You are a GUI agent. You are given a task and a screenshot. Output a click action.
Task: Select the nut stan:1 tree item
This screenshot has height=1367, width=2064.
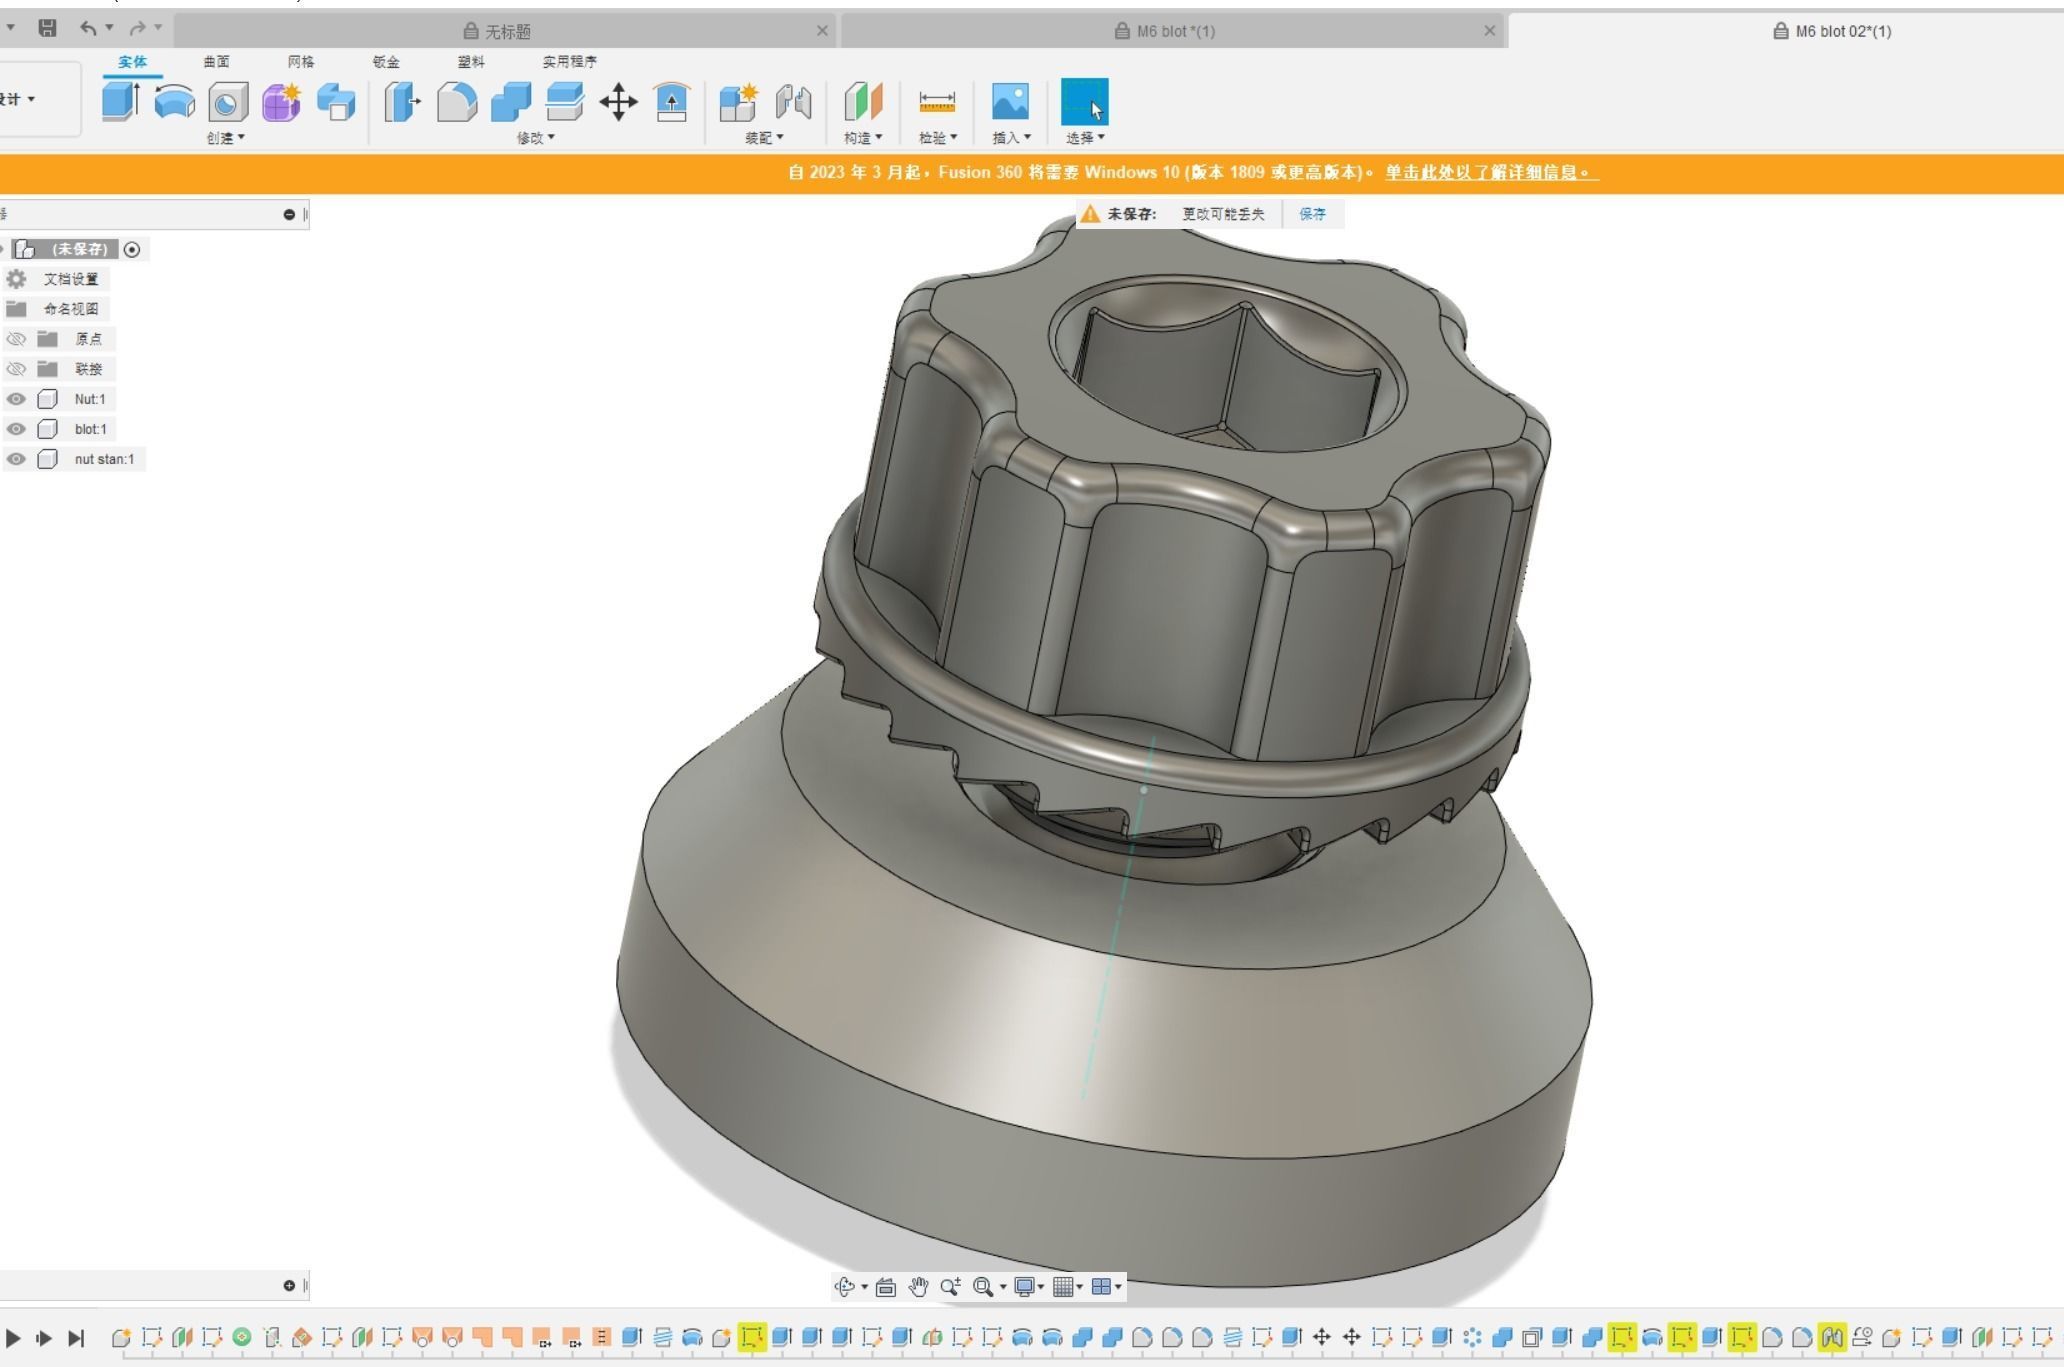pos(104,459)
